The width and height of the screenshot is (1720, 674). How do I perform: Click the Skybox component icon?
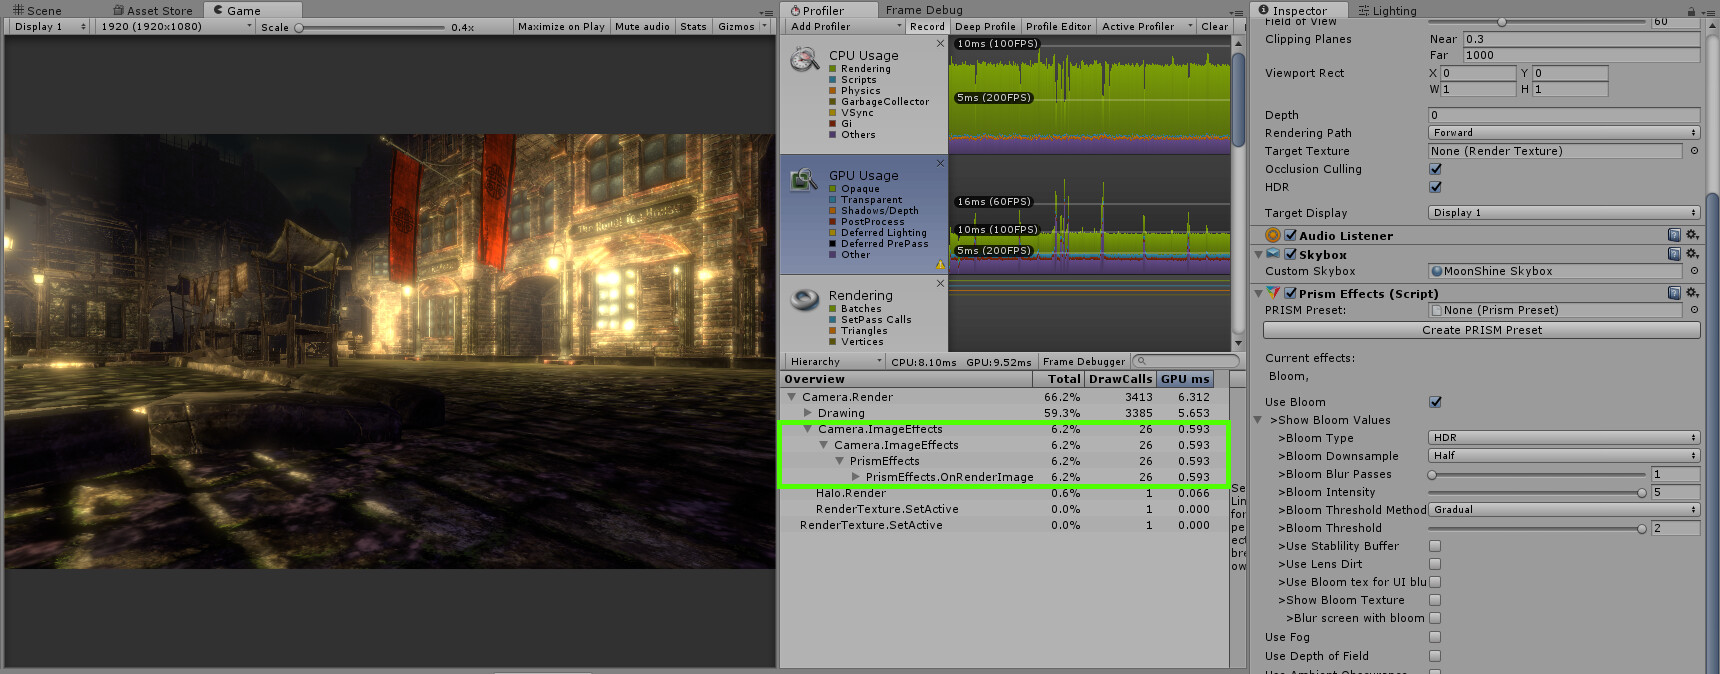click(x=1273, y=254)
